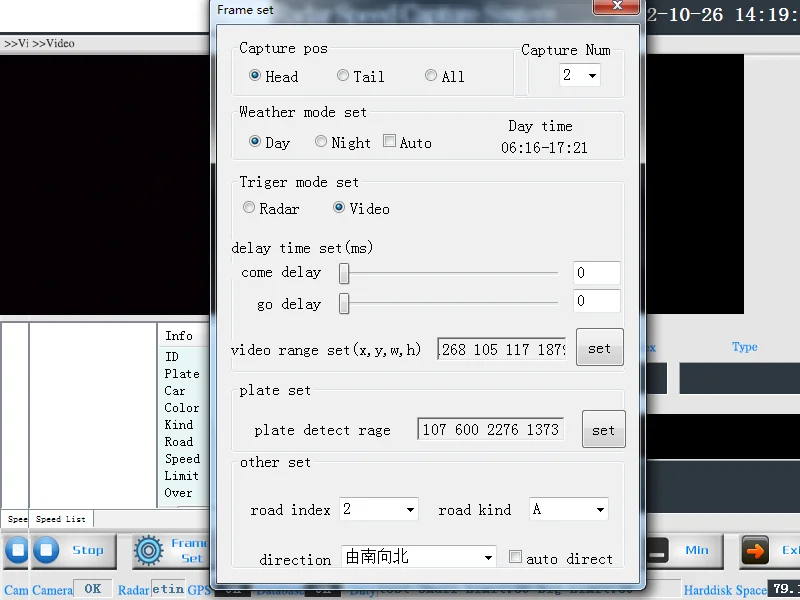
Task: Click the Frame Set gear icon
Action: point(149,550)
